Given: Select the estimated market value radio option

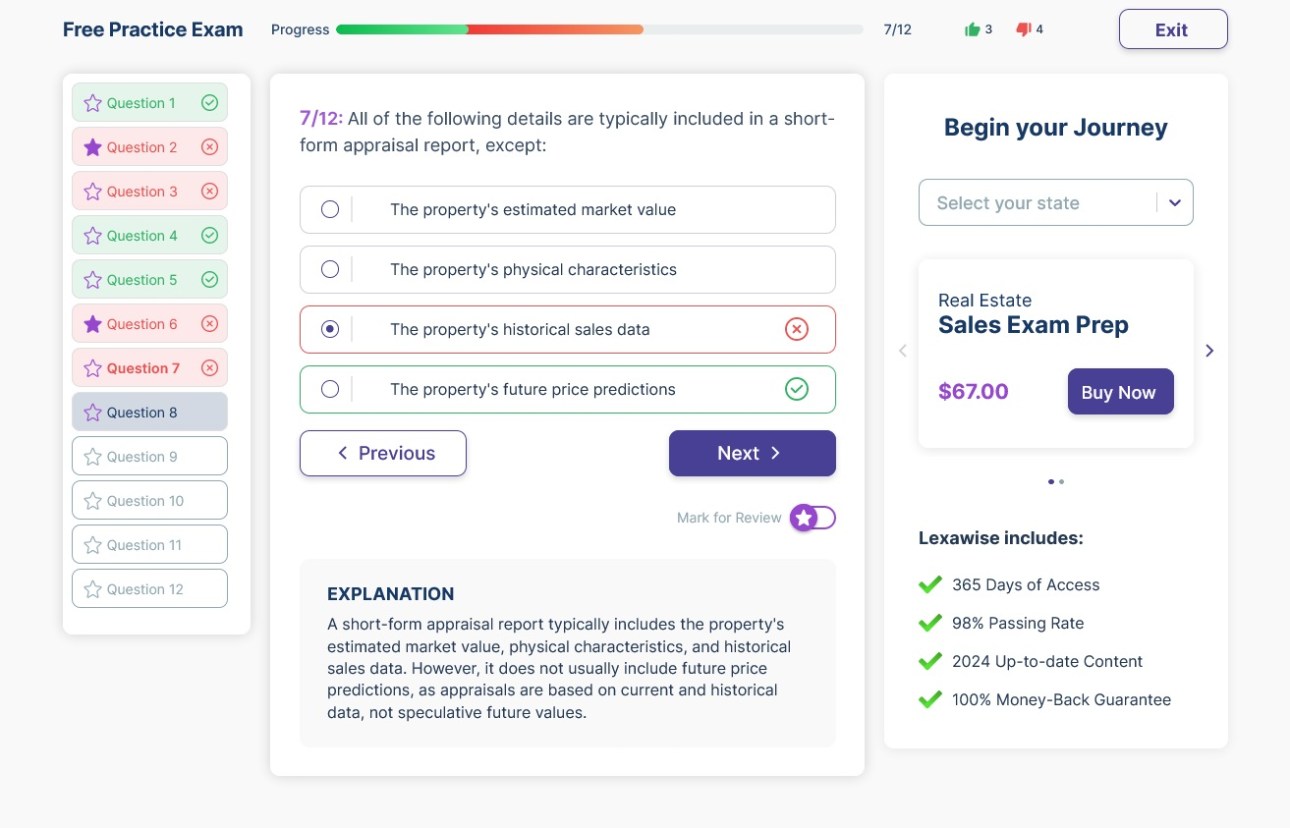Looking at the screenshot, I should tap(330, 210).
